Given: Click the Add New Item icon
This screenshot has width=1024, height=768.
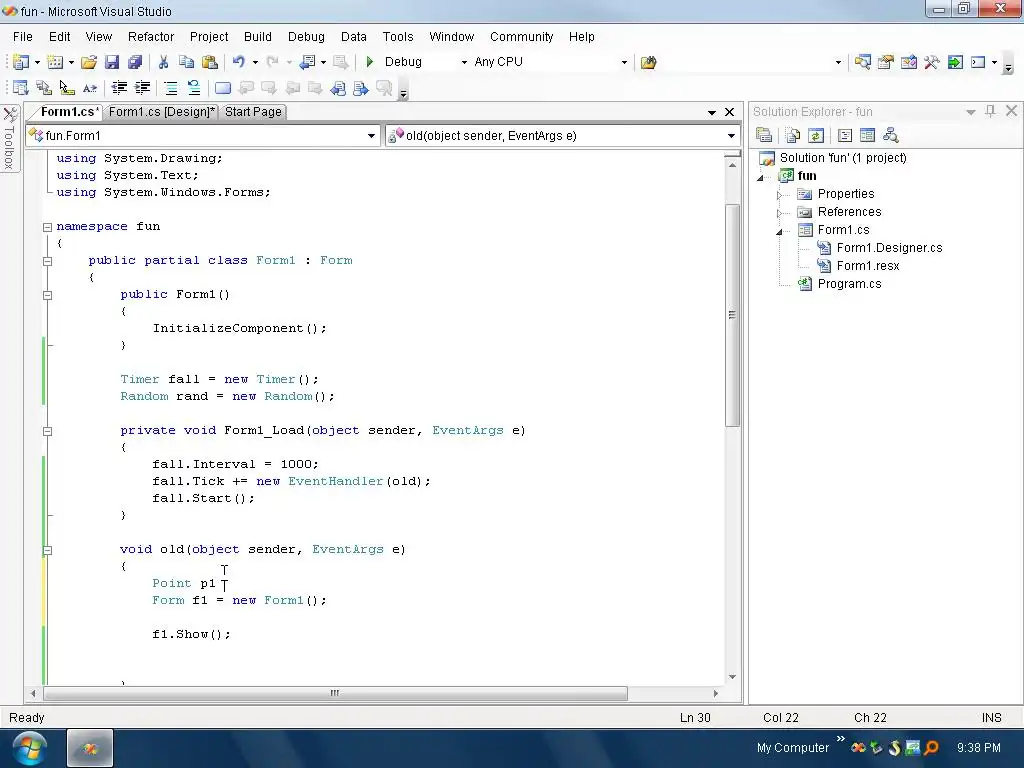Looking at the screenshot, I should point(56,62).
